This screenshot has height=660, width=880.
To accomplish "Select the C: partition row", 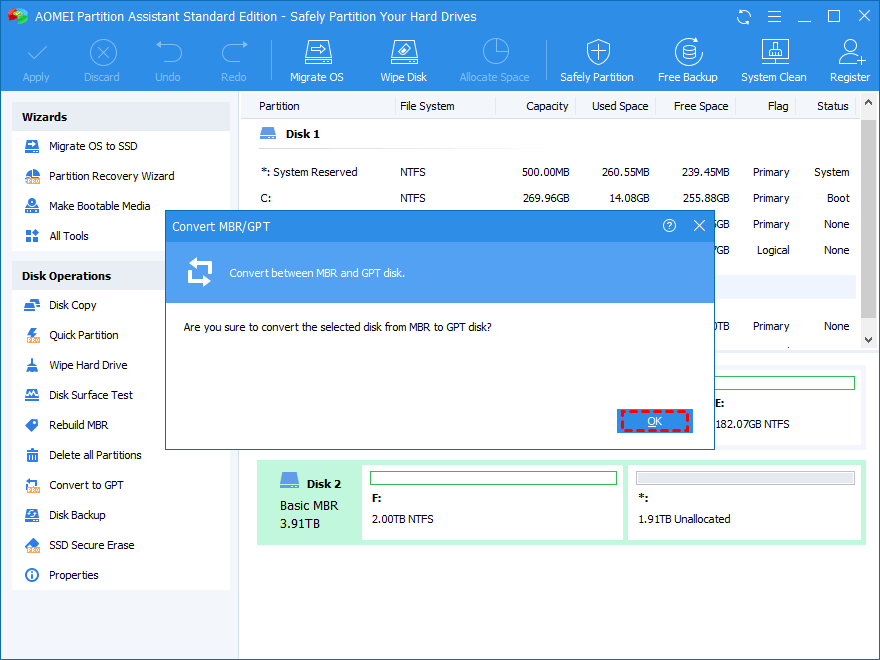I will [556, 198].
